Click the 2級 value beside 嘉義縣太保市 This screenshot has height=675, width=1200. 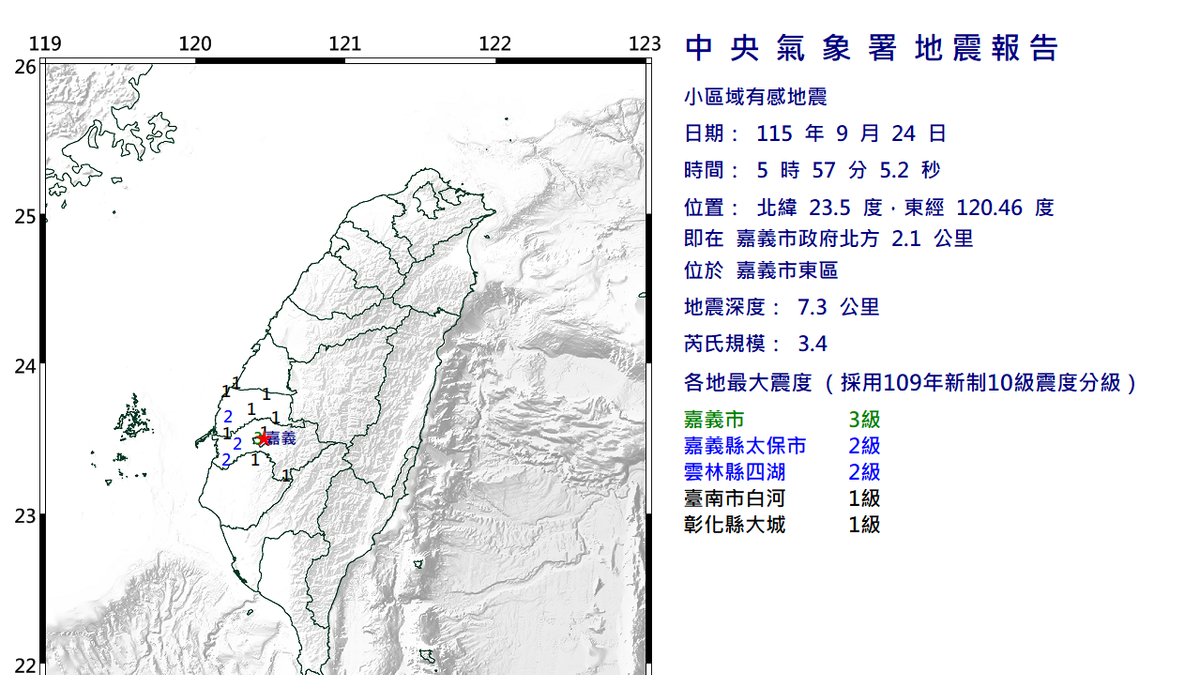(864, 446)
